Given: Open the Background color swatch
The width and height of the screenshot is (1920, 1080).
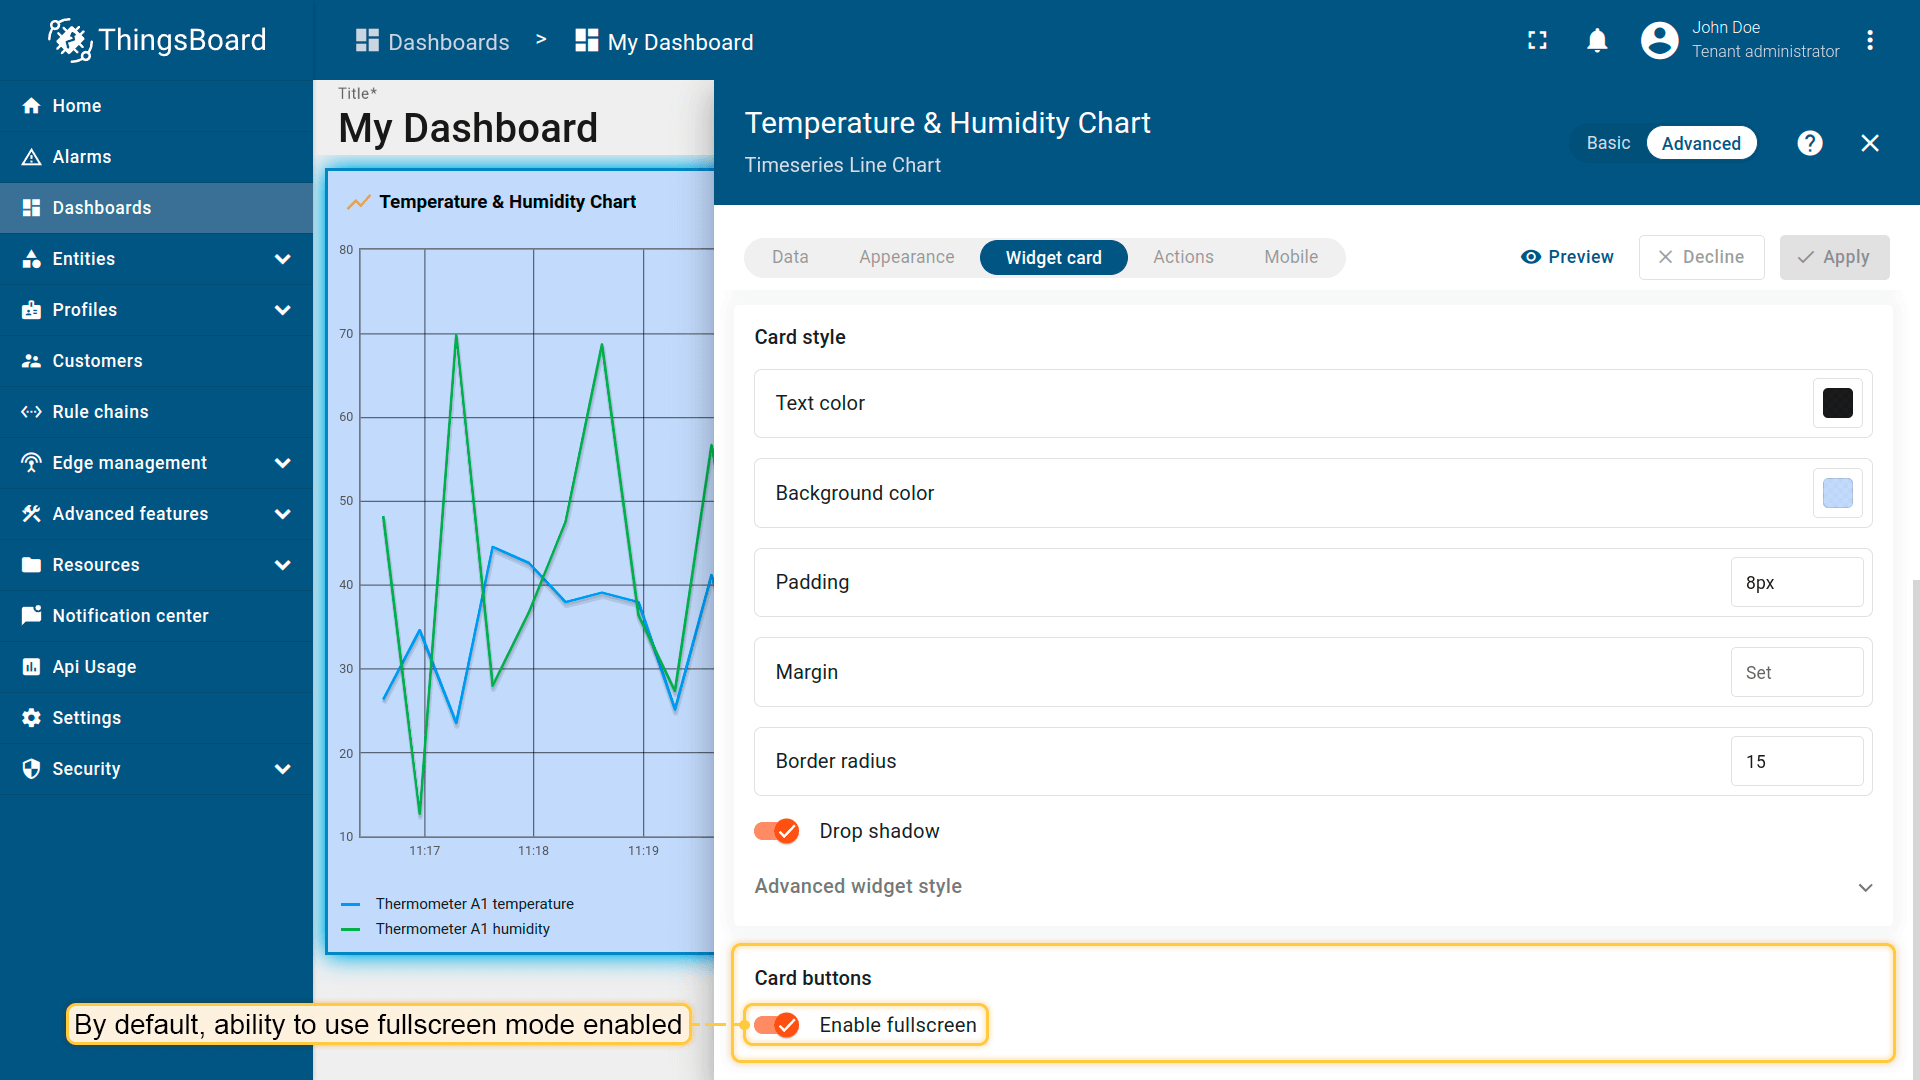Looking at the screenshot, I should (x=1837, y=493).
